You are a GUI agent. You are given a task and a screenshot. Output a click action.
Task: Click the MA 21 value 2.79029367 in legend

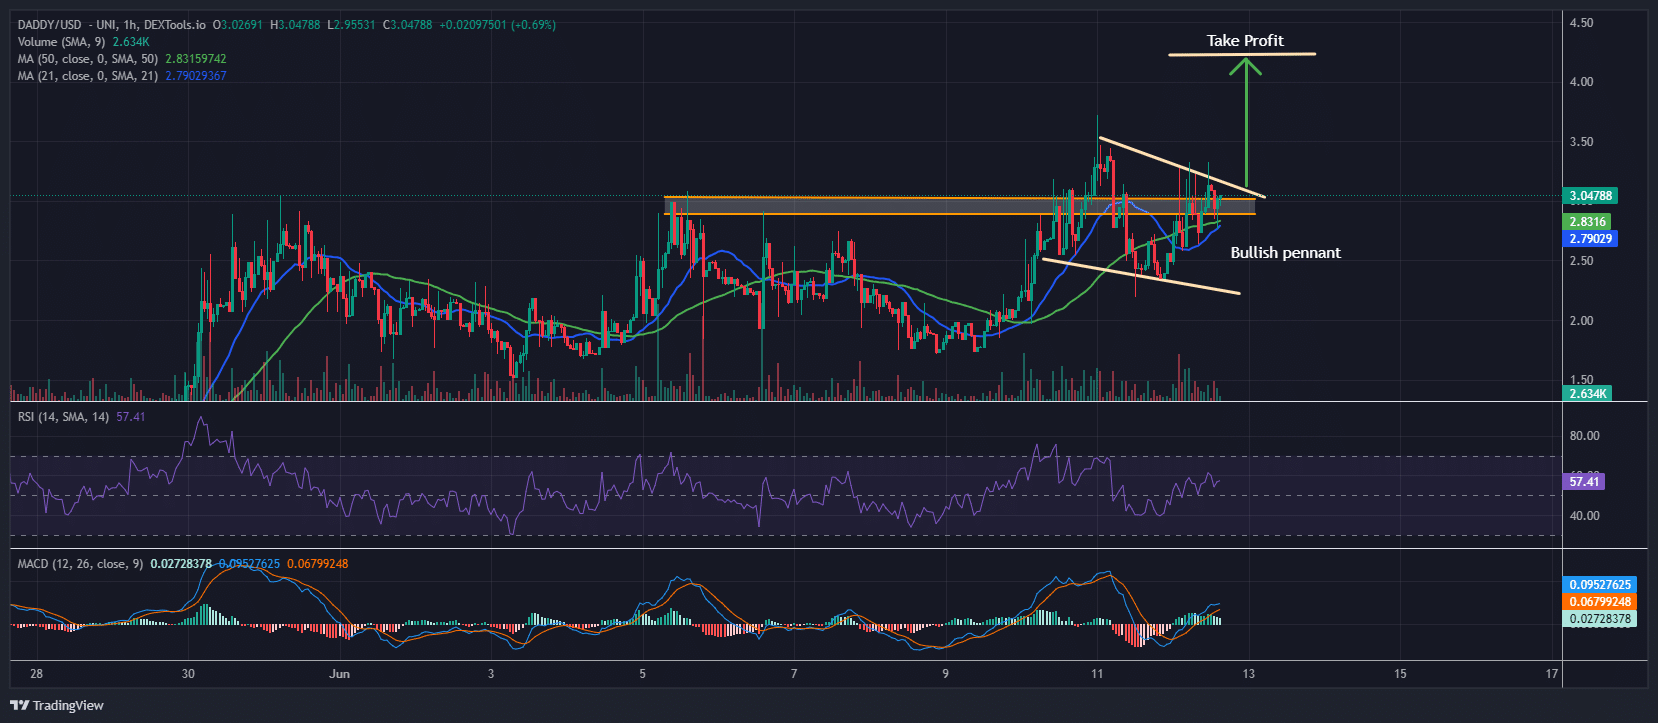pyautogui.click(x=196, y=76)
